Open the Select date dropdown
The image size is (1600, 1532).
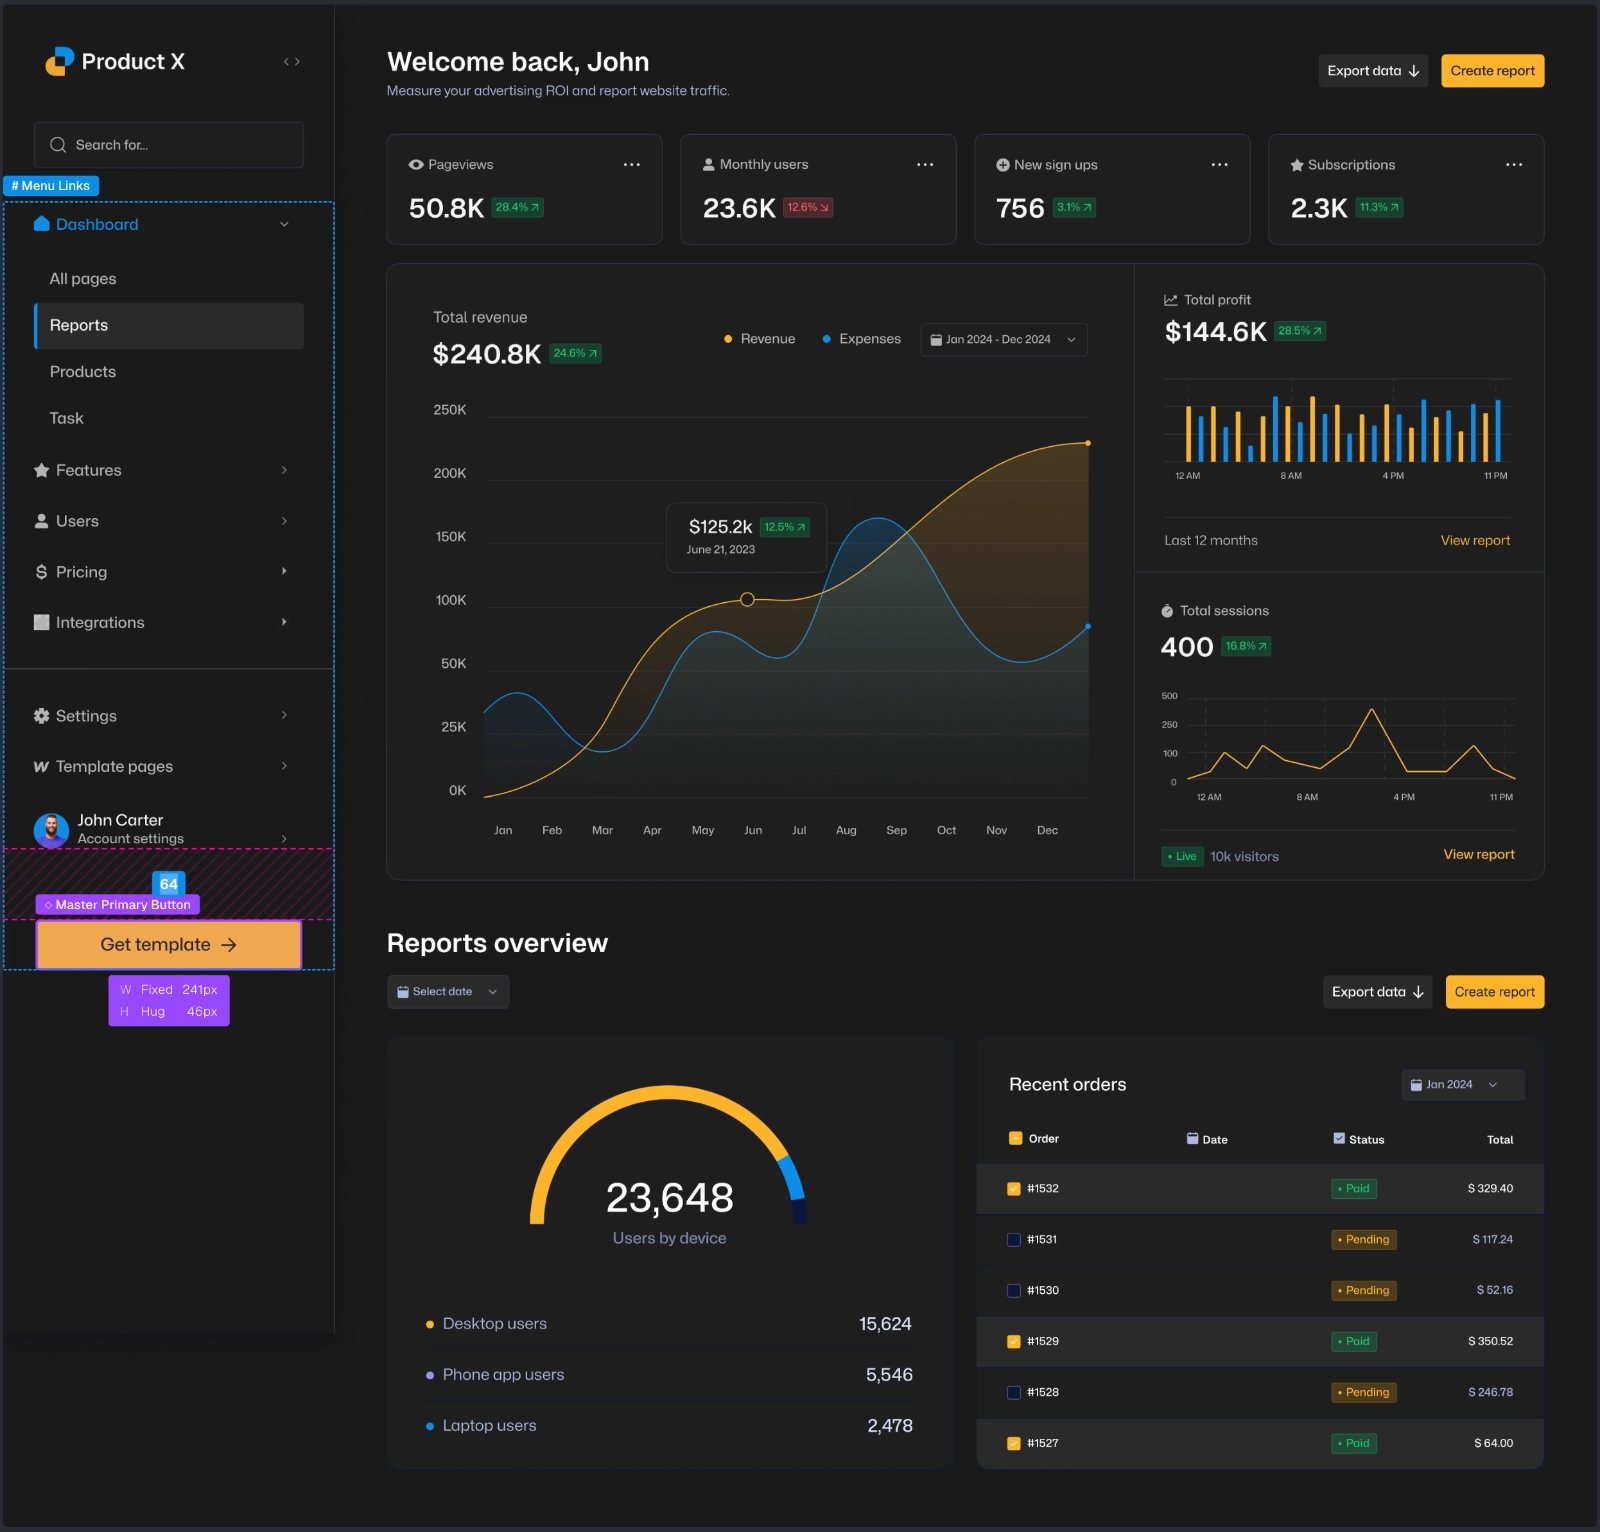coord(448,992)
